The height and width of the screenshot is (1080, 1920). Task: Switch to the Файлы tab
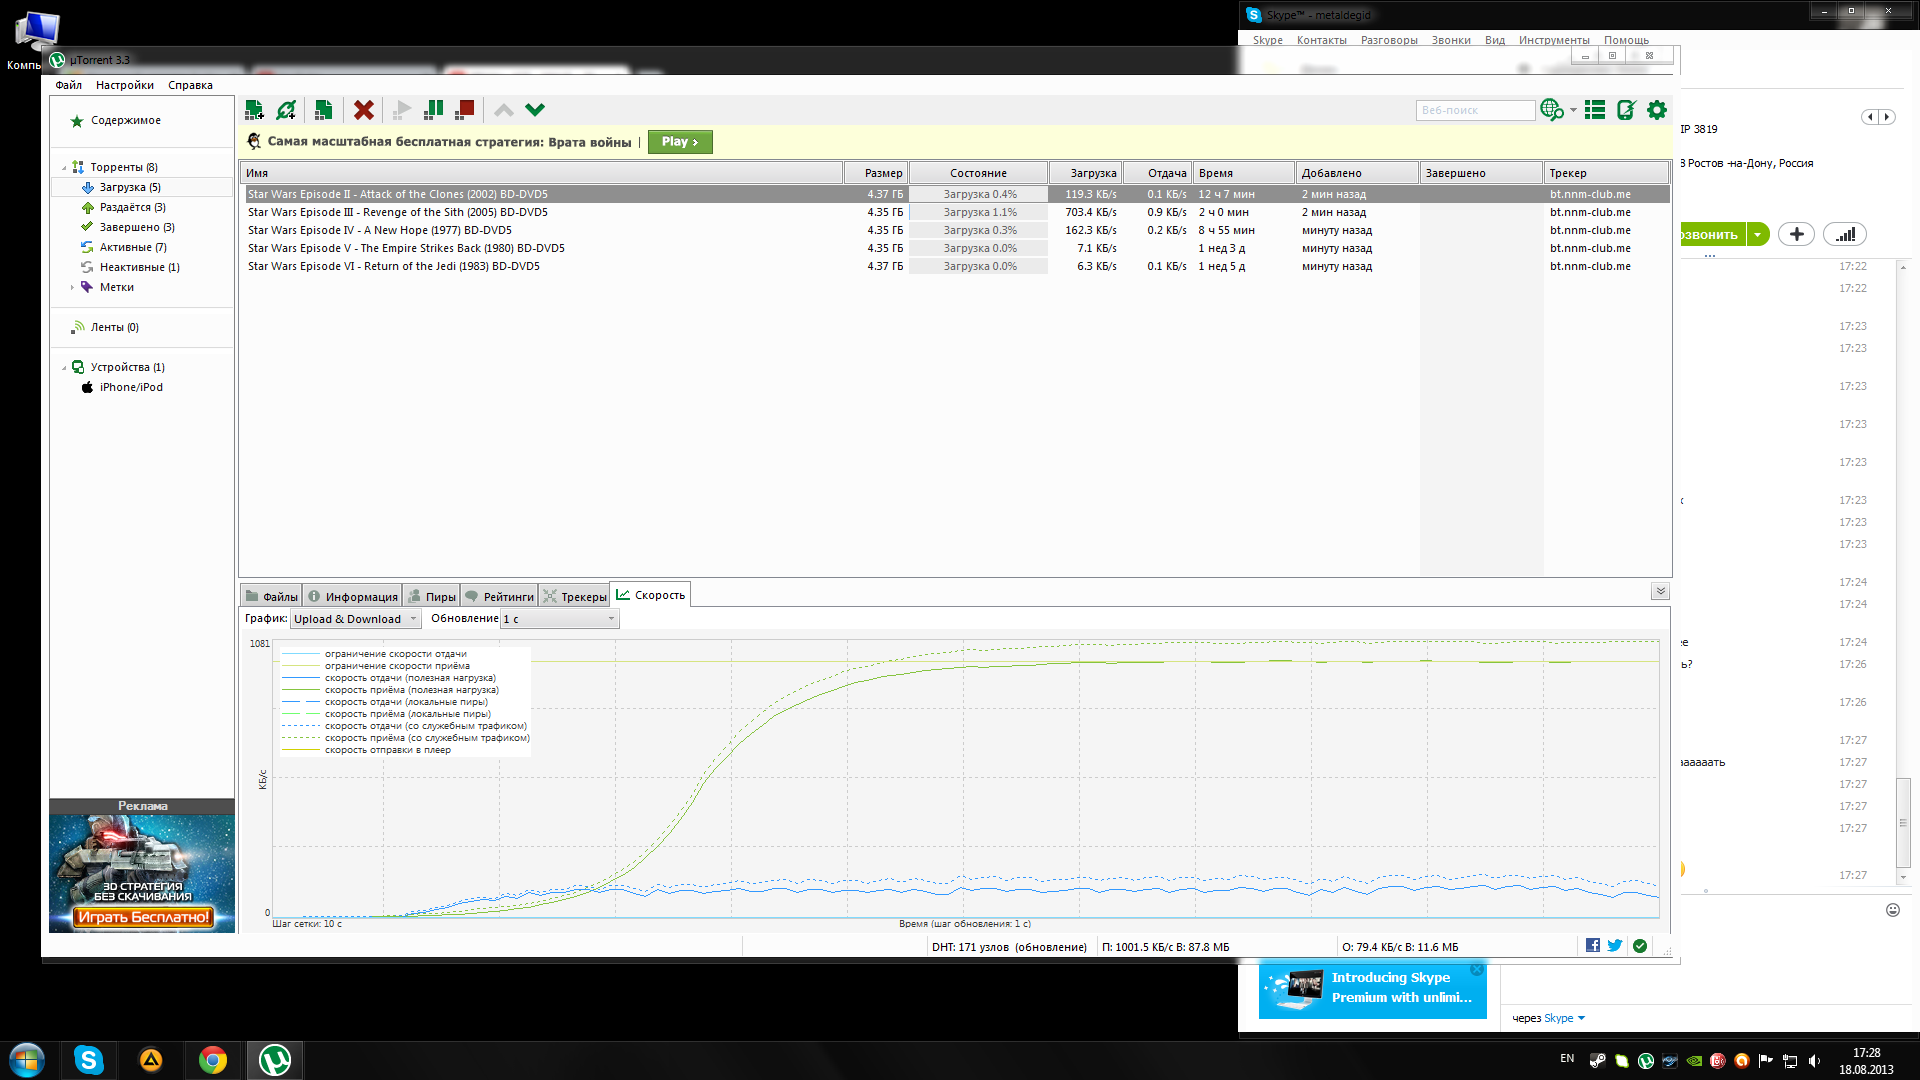[271, 596]
